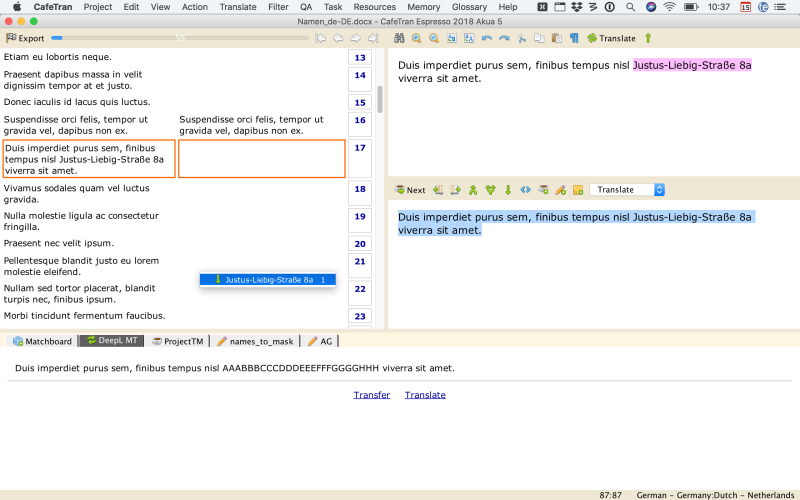The height and width of the screenshot is (500, 800).
Task: Click the Export flag button
Action: click(x=25, y=38)
